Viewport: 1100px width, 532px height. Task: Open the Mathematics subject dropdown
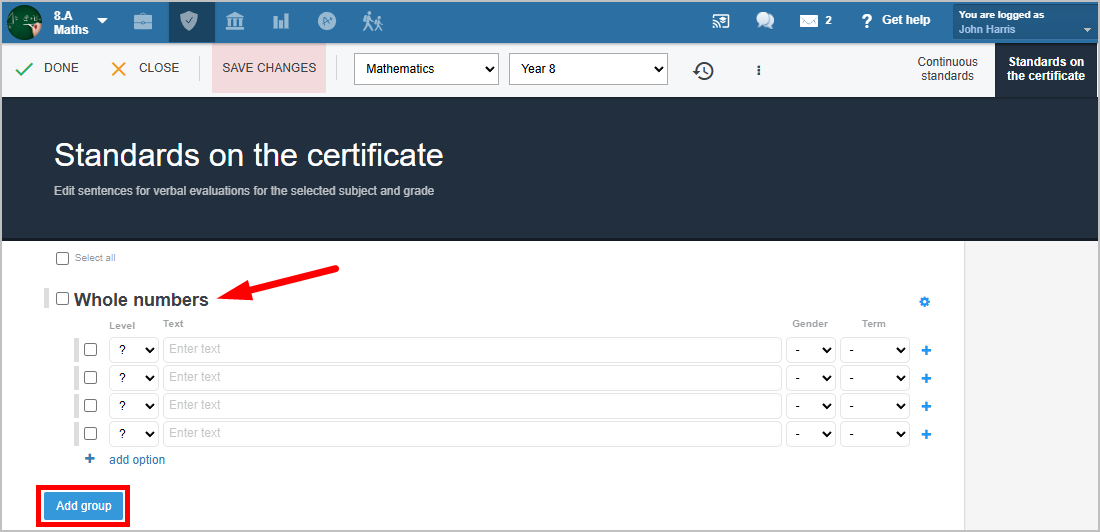point(426,69)
